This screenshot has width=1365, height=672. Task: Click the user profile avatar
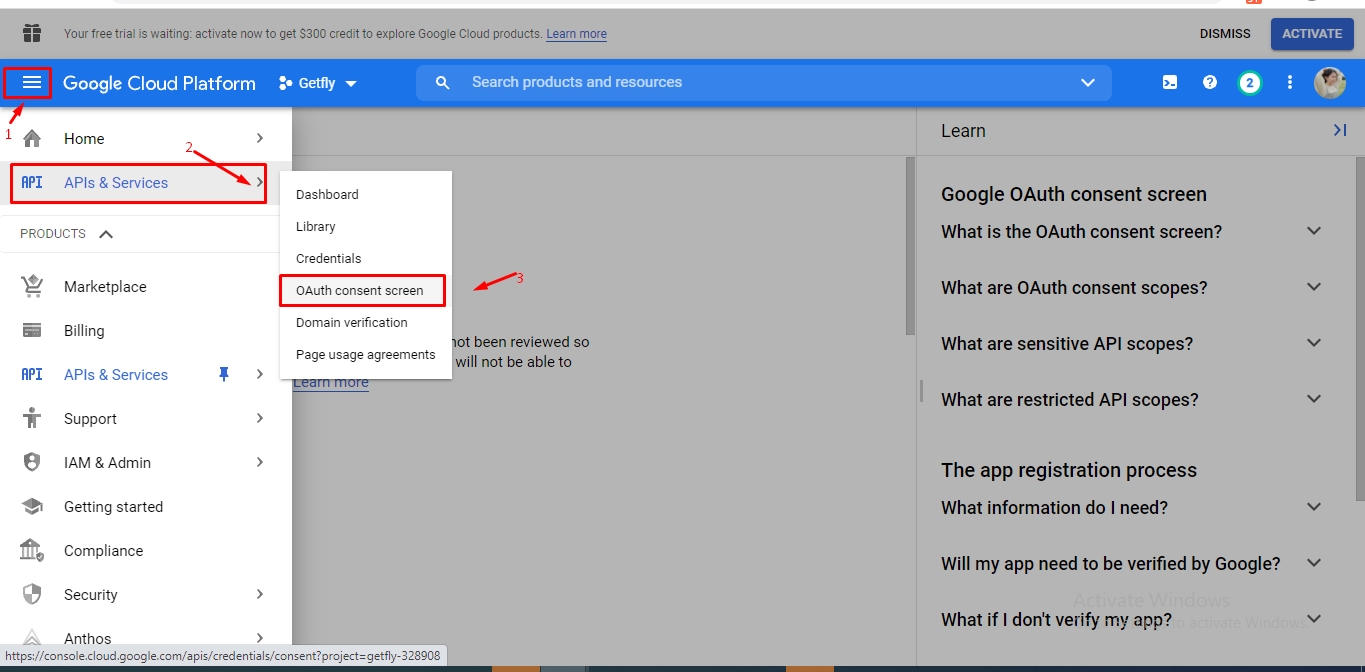click(1329, 83)
